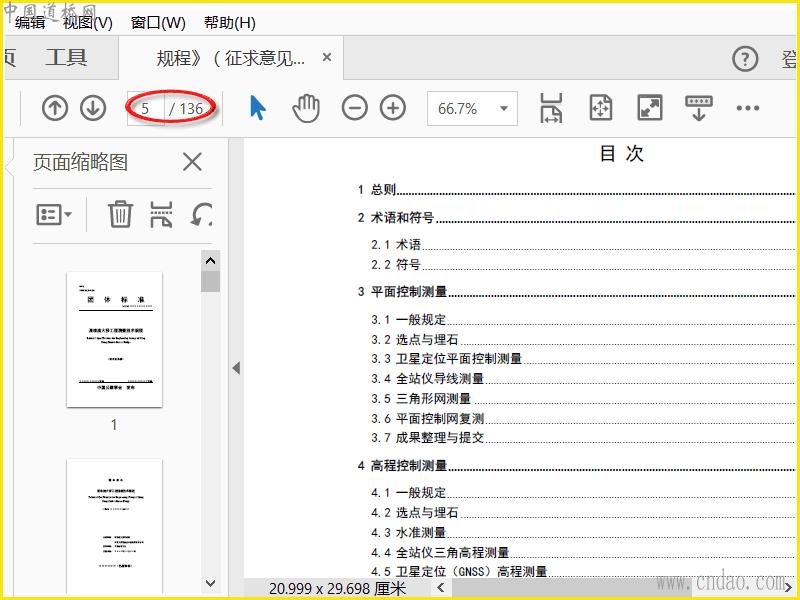Open TOC entry 3.1 一般规定

coord(583,320)
